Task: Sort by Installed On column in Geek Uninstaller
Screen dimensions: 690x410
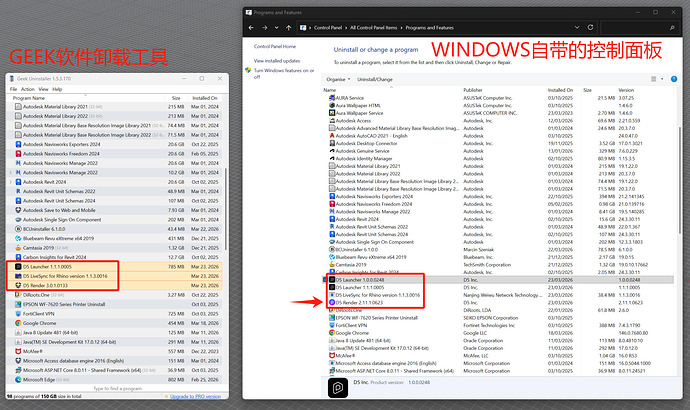Action: (205, 98)
